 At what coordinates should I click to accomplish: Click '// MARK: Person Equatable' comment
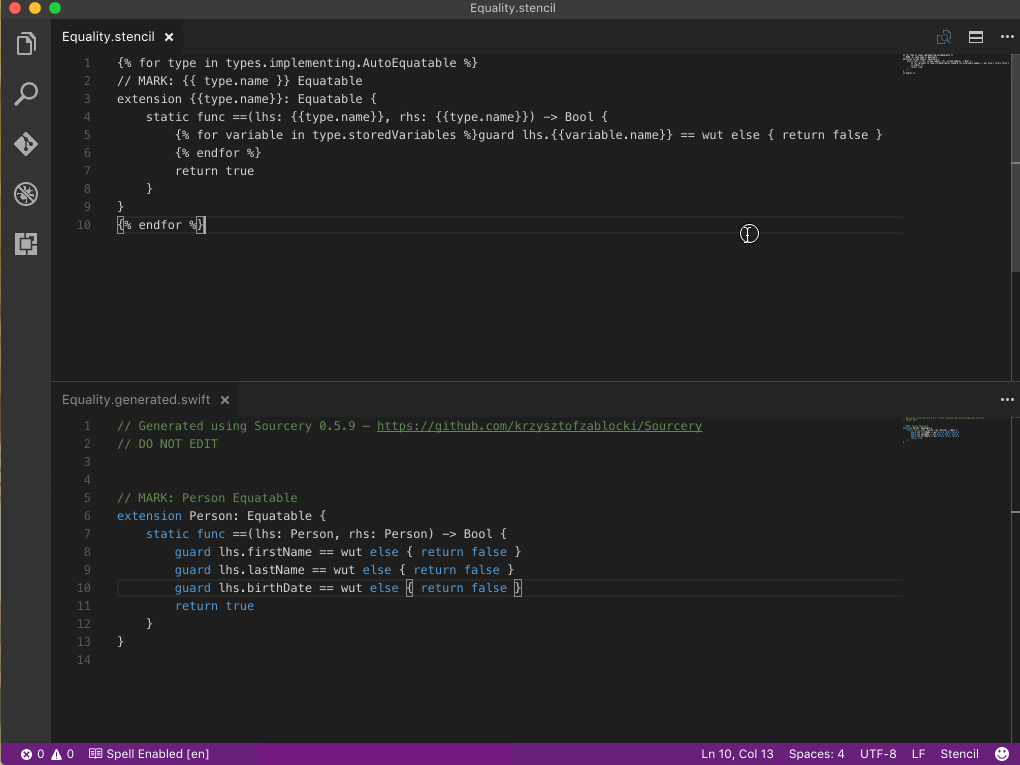click(x=207, y=498)
